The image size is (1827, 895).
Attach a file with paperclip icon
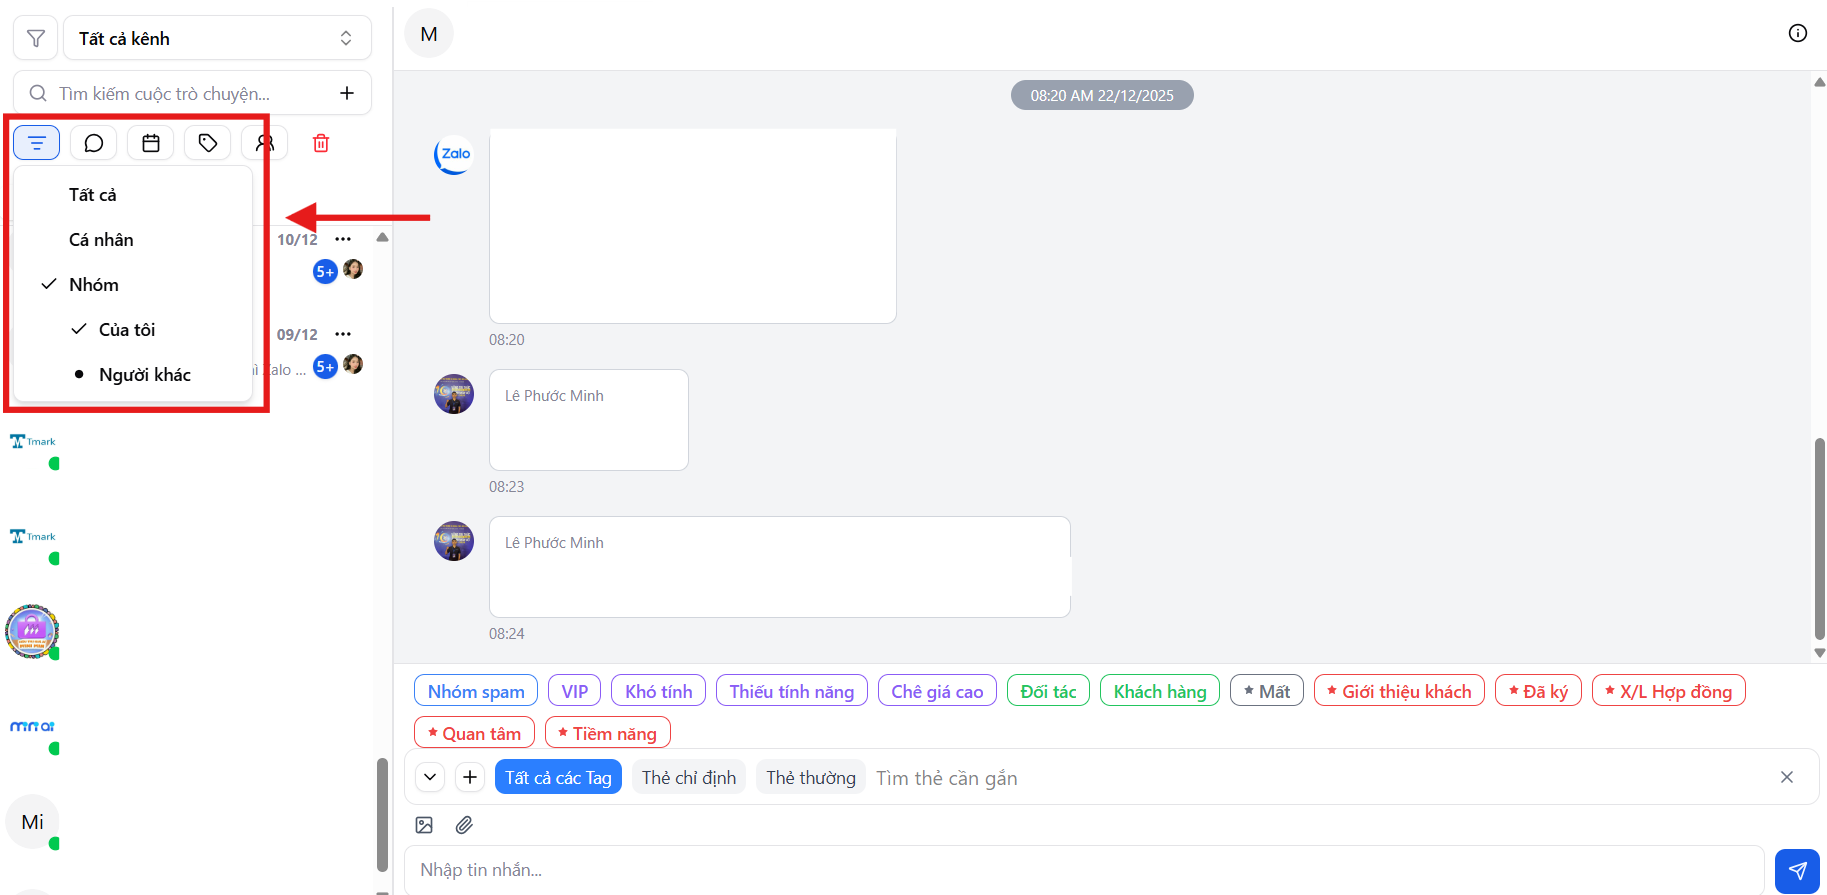(464, 825)
